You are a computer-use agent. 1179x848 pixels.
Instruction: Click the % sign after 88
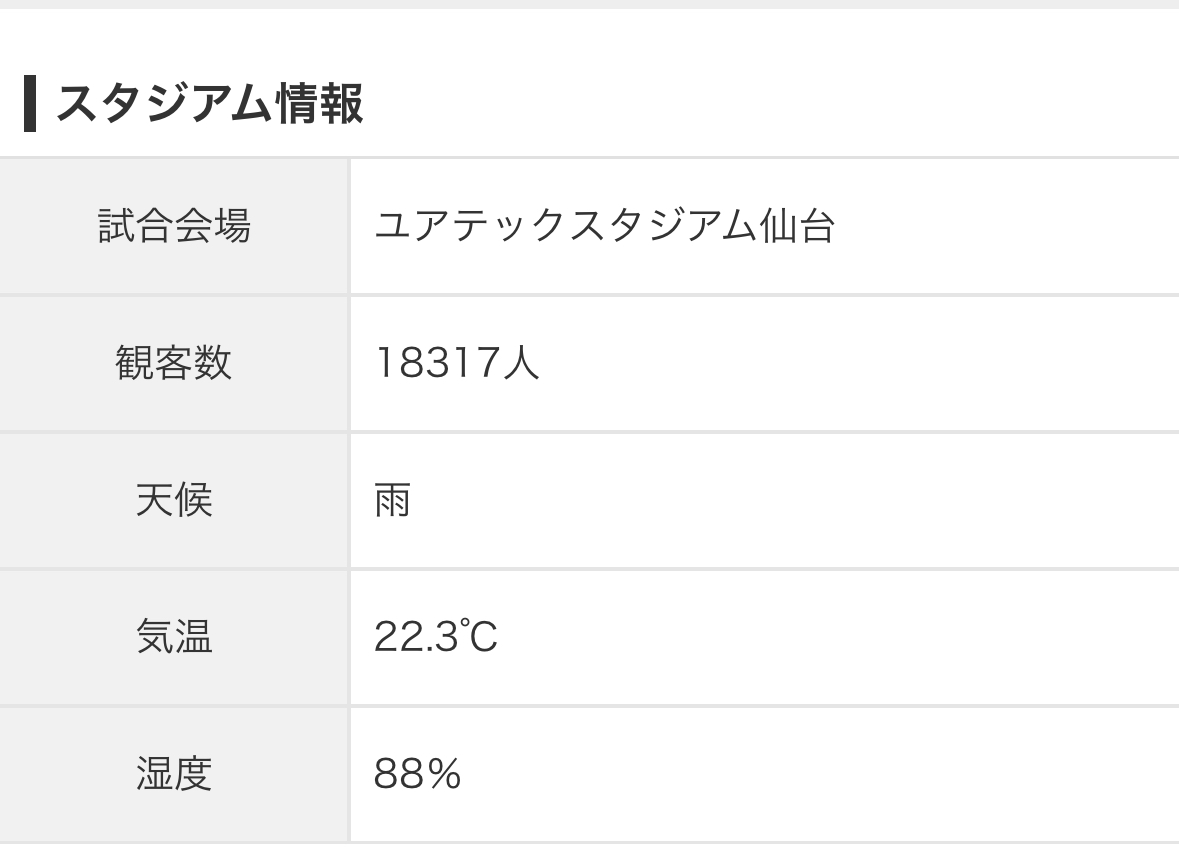pyautogui.click(x=443, y=773)
